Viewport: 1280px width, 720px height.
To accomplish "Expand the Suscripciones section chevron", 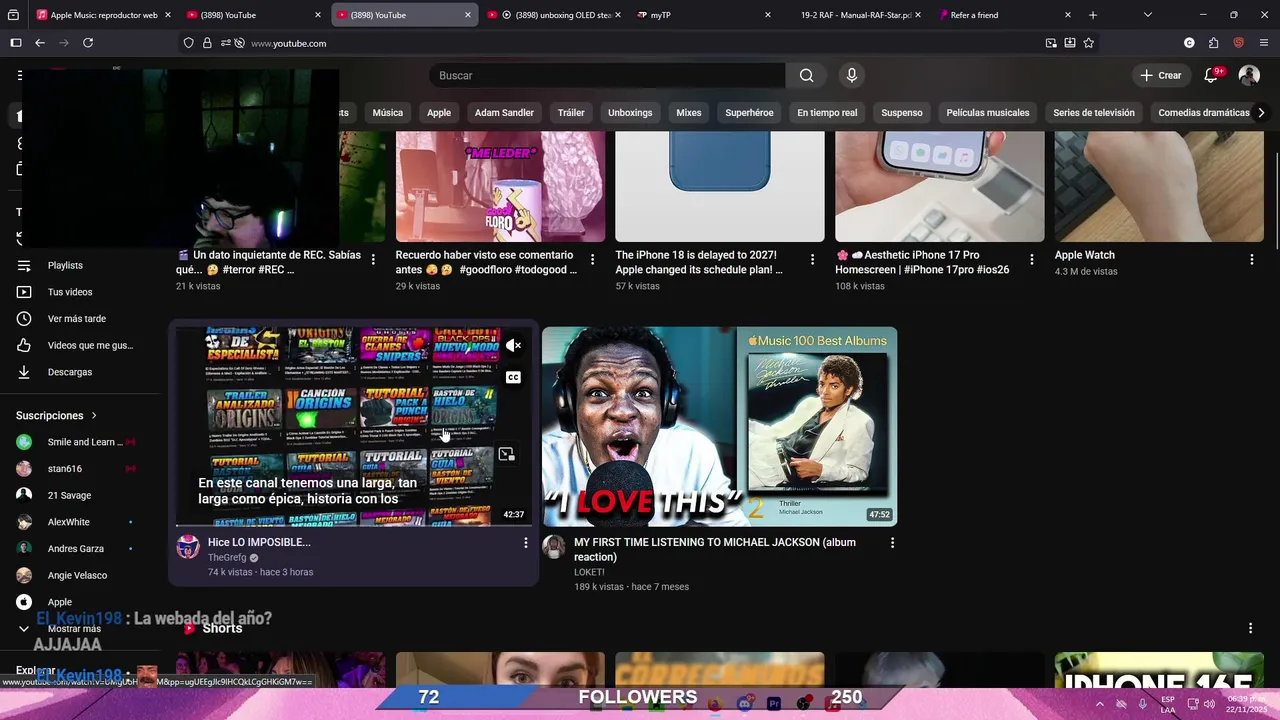I will pos(94,416).
